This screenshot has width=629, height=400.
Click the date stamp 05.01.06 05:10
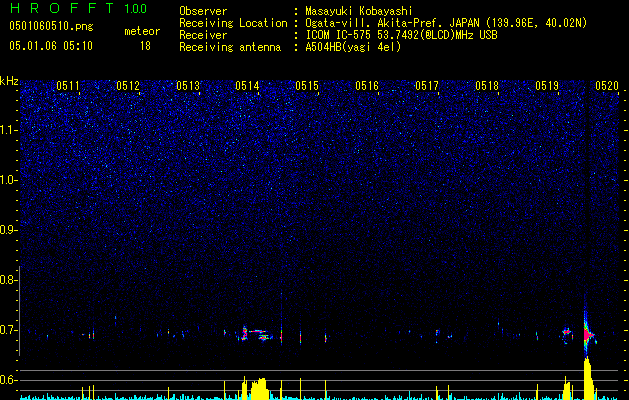pyautogui.click(x=51, y=46)
